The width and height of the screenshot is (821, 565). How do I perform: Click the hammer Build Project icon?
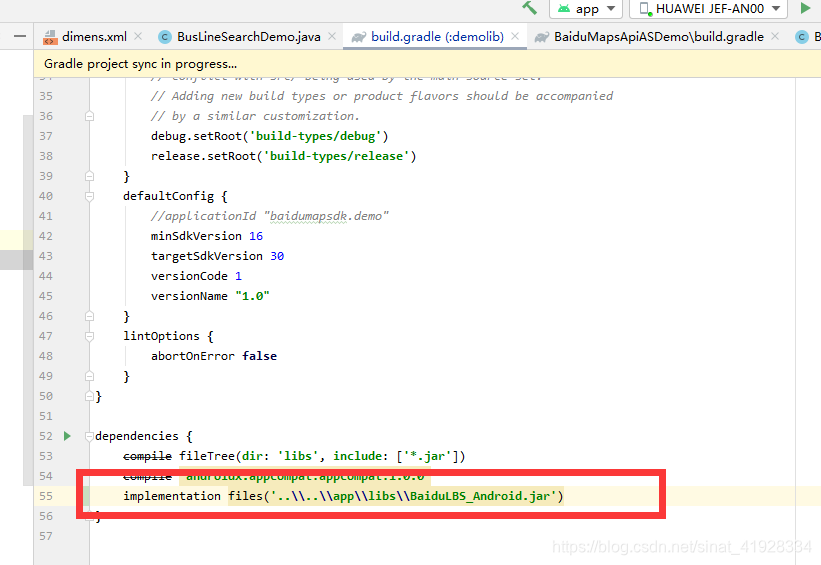[x=529, y=8]
